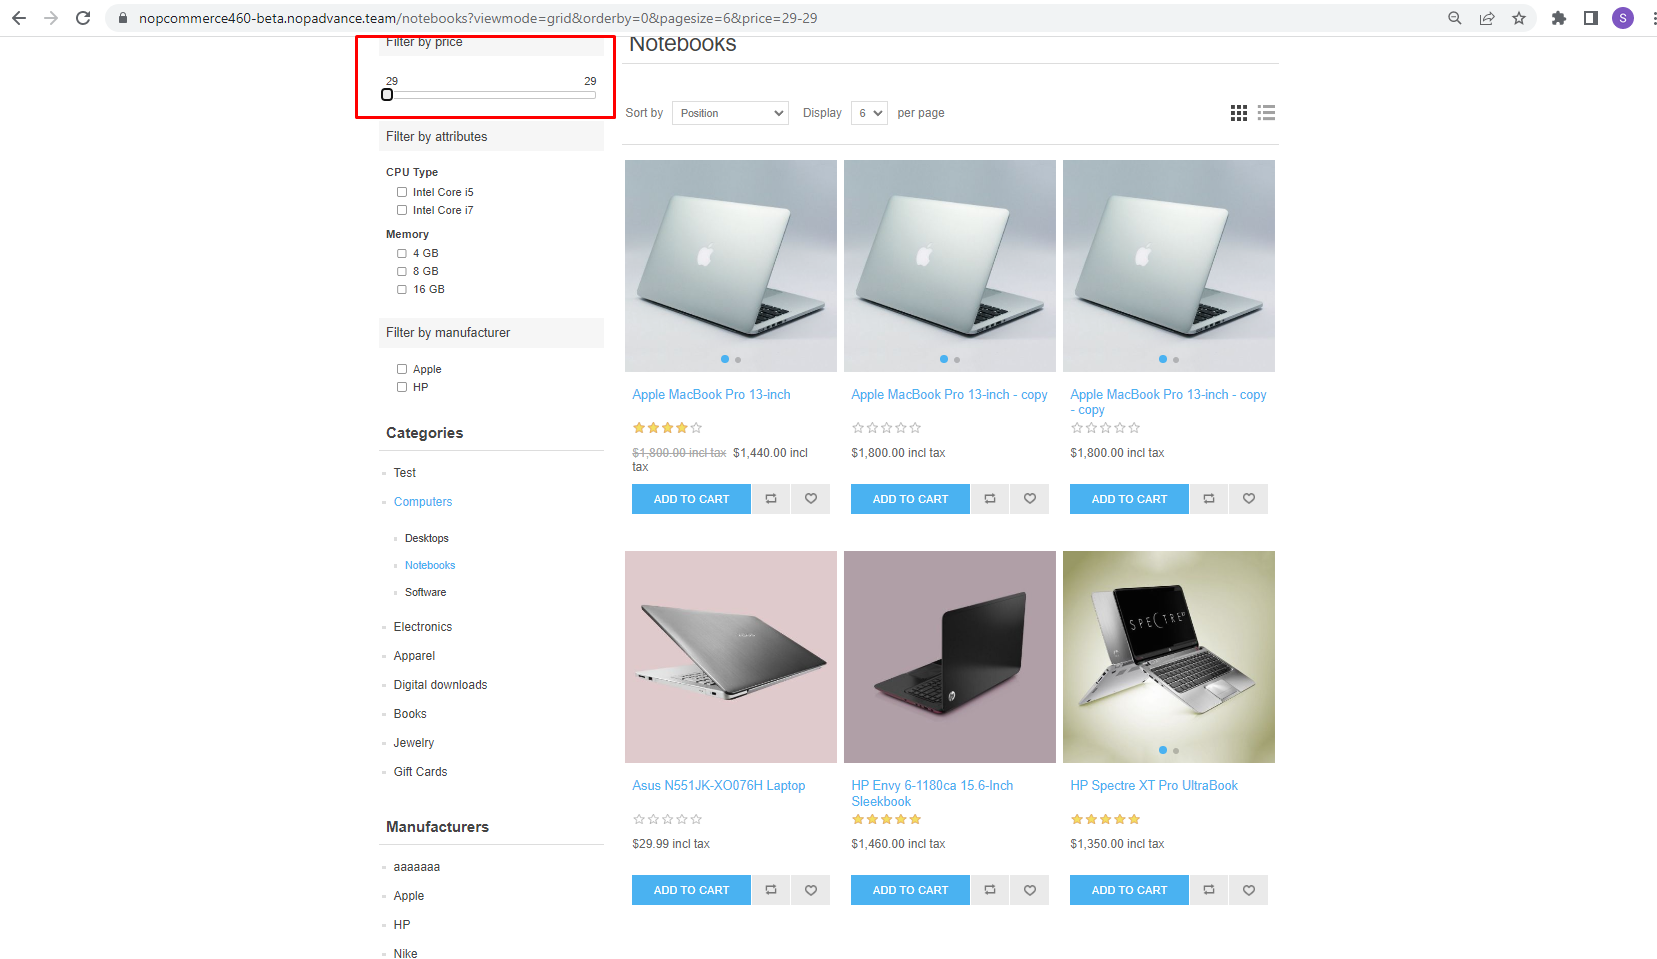This screenshot has width=1657, height=959.
Task: Add HP Spectre XT Pro UltraBook to cart
Action: [1128, 889]
